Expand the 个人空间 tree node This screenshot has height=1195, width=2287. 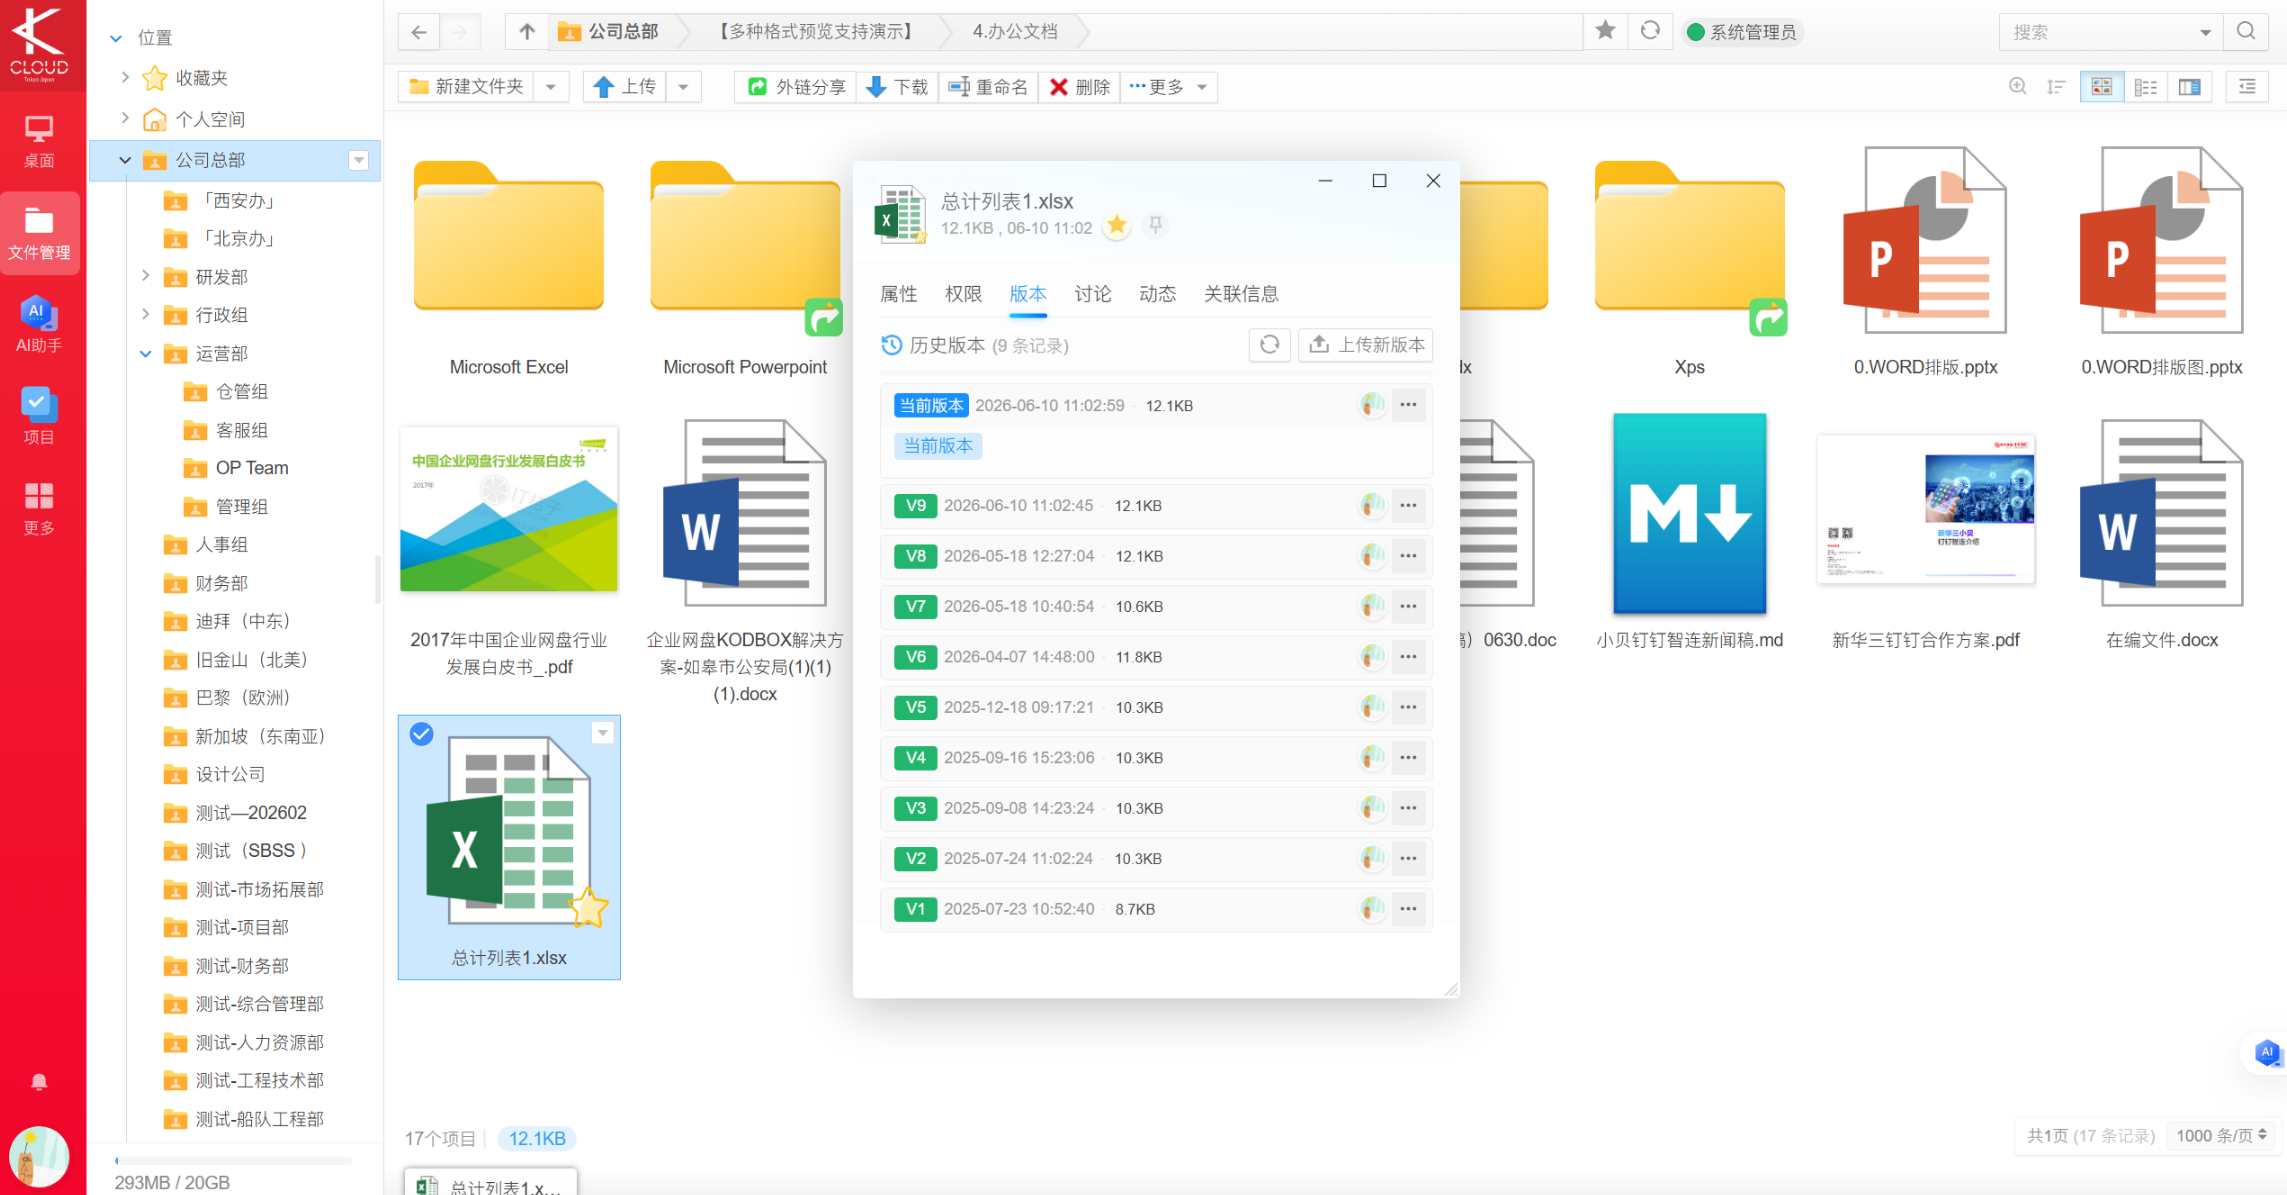point(125,118)
